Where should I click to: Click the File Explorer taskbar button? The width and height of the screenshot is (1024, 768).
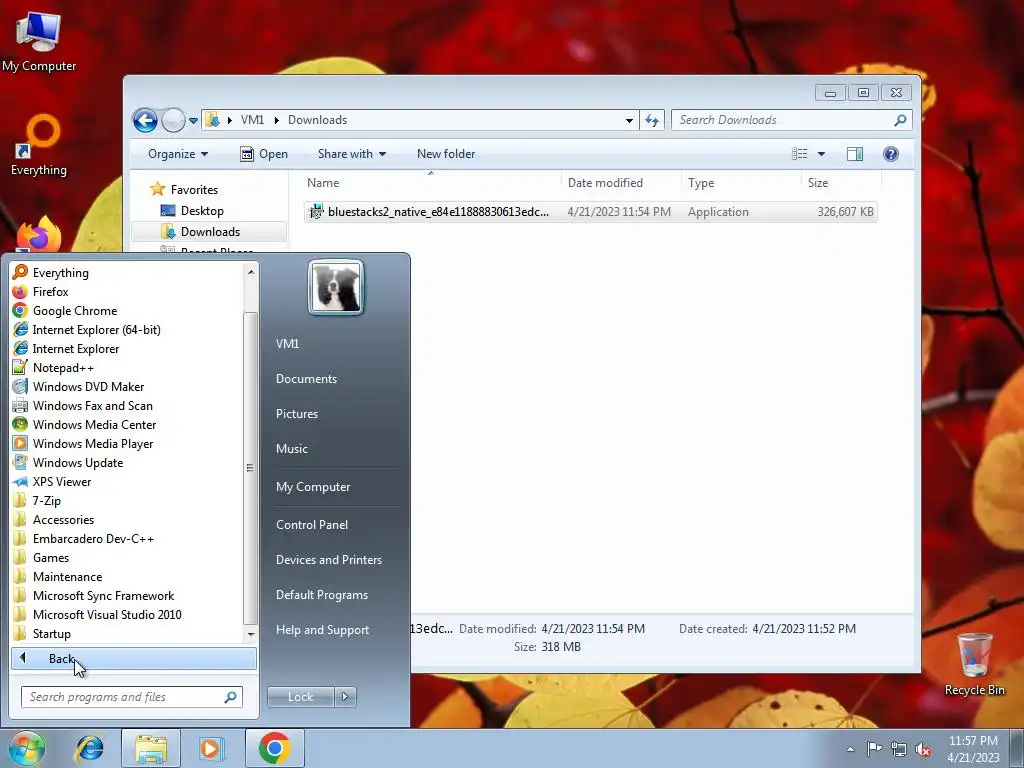[x=151, y=748]
